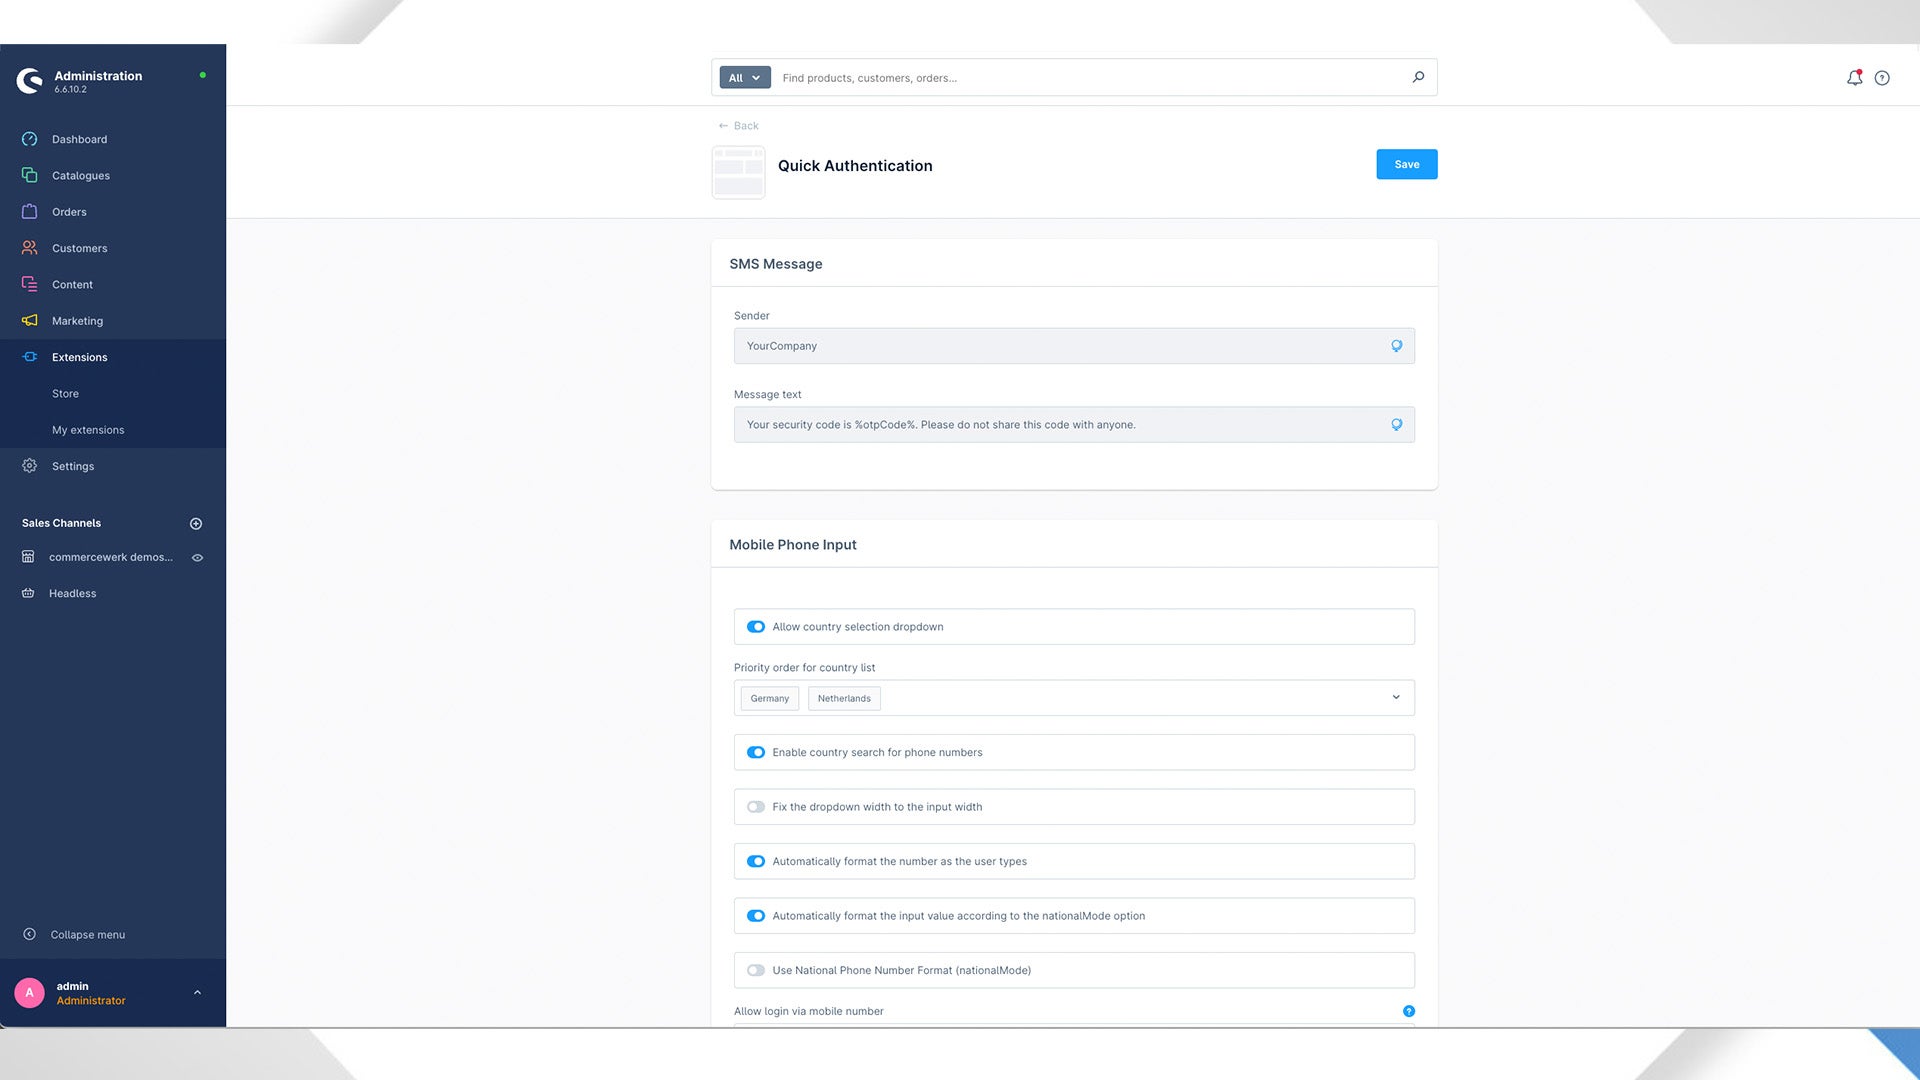Click the inheritance icon in Message text field
Image resolution: width=1920 pixels, height=1080 pixels.
pyautogui.click(x=1397, y=425)
